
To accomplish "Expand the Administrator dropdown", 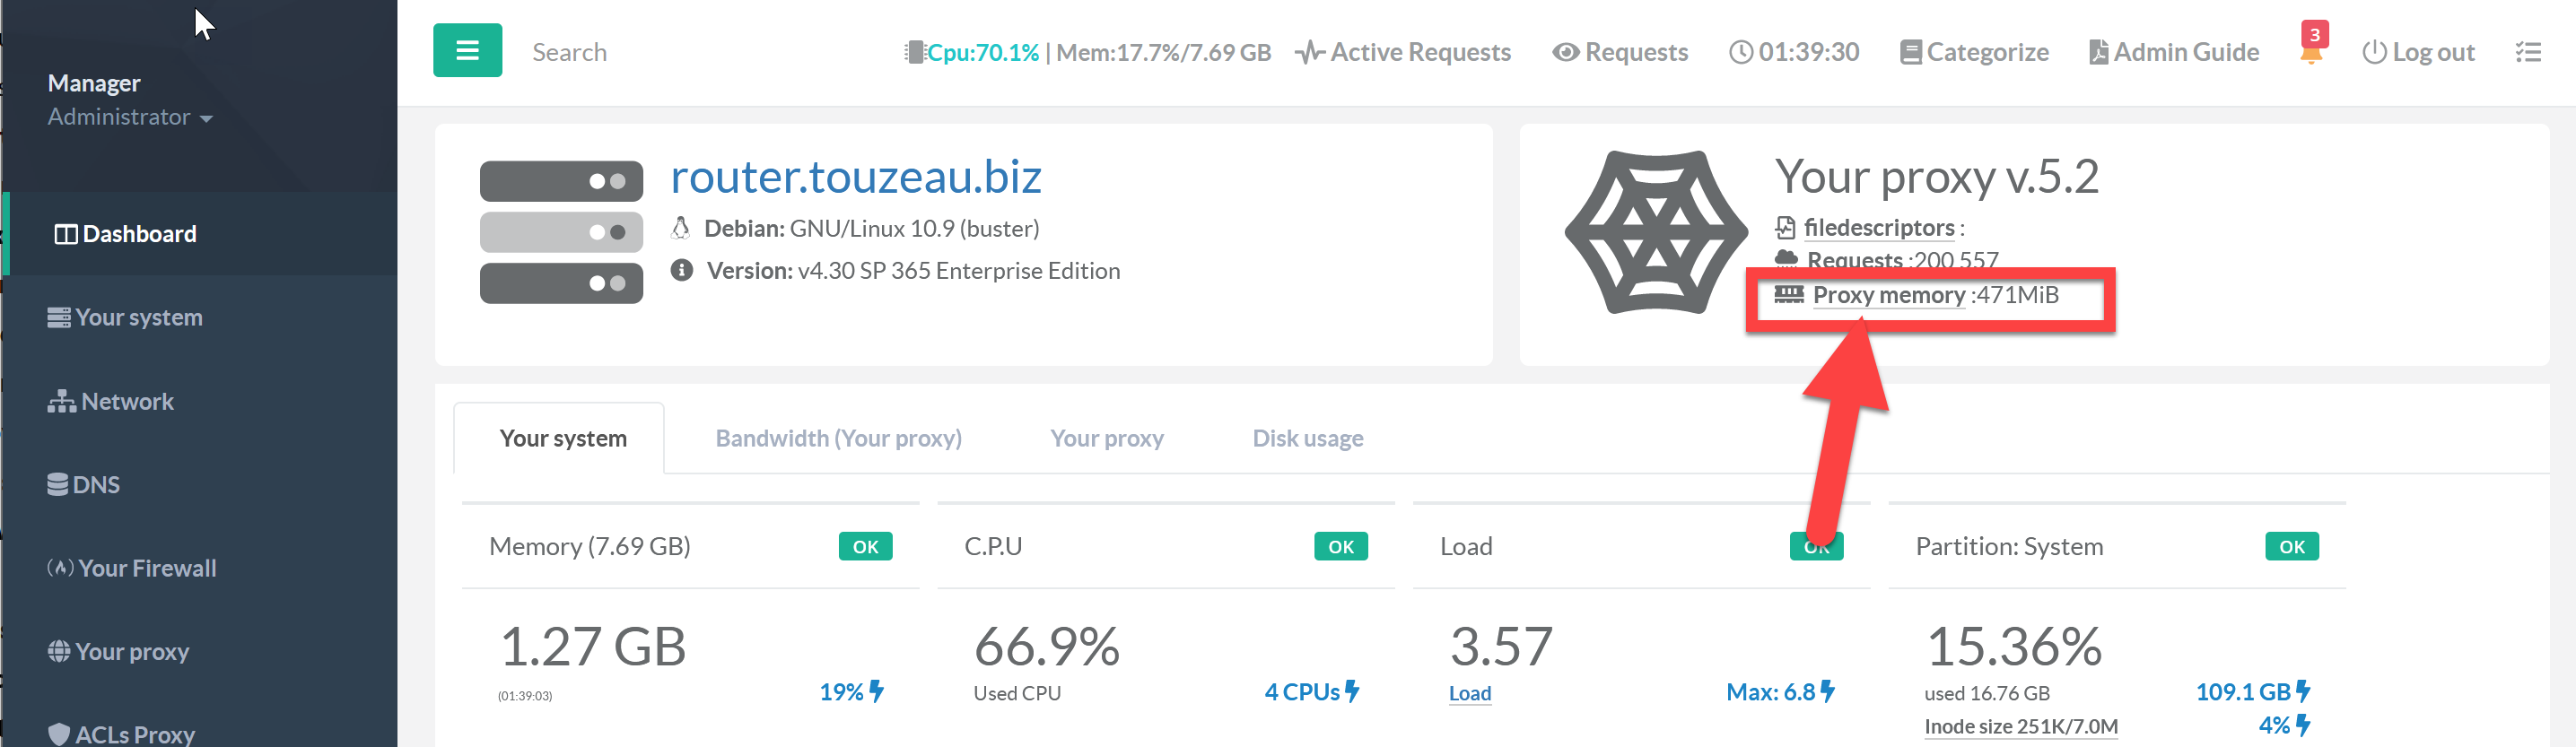I will [x=130, y=117].
